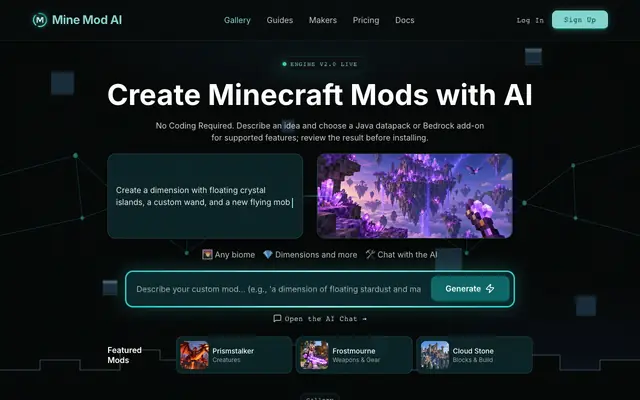This screenshot has width=640, height=400.
Task: Click the lightning bolt icon in Generate
Action: (x=490, y=289)
